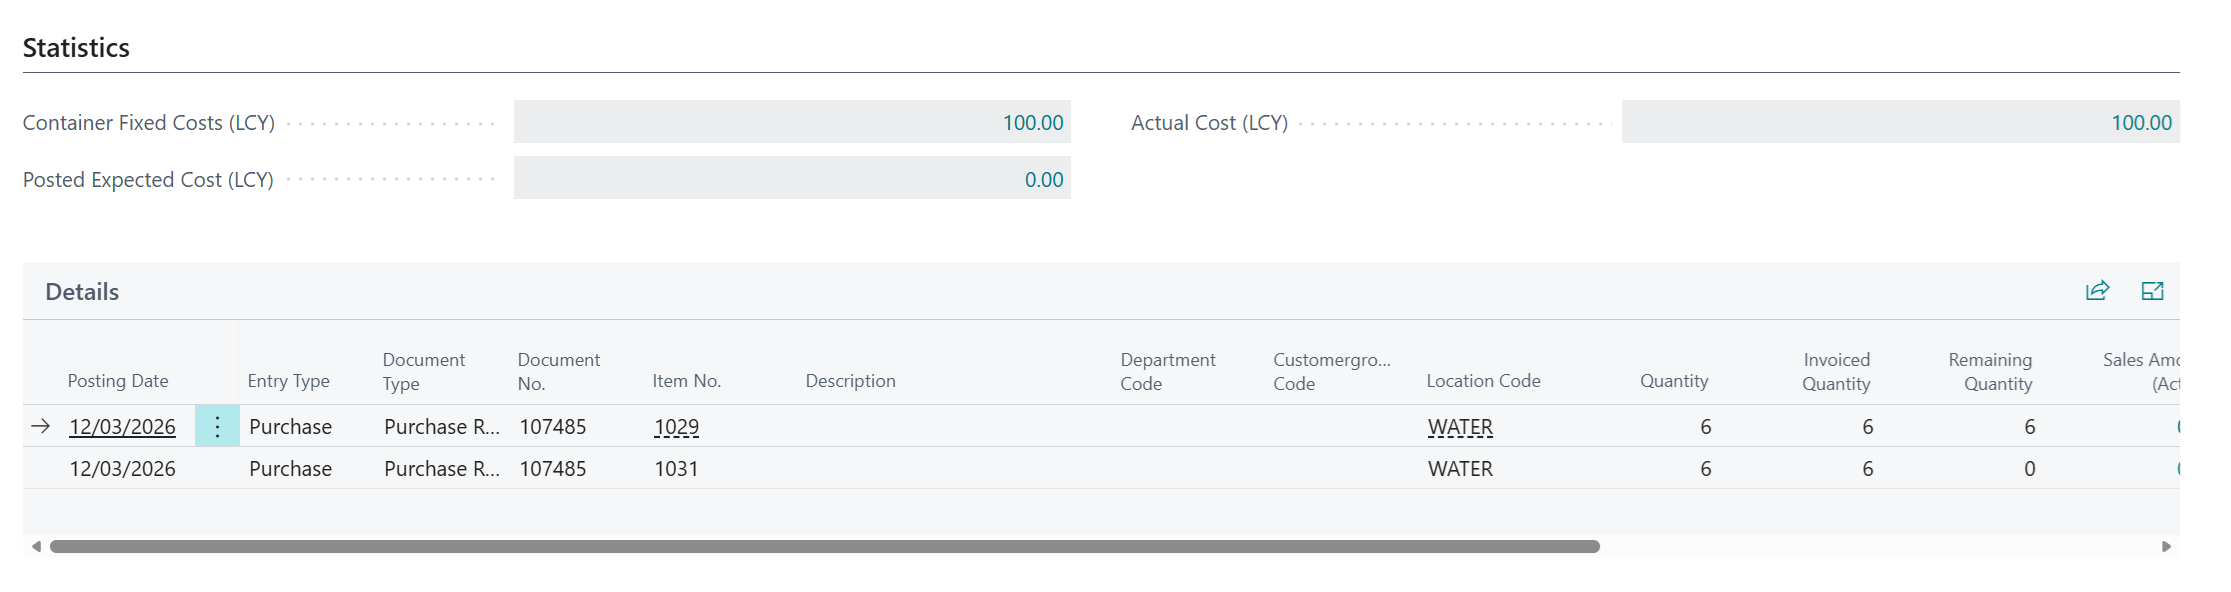
Task: Open Location Code column header options
Action: (1482, 381)
